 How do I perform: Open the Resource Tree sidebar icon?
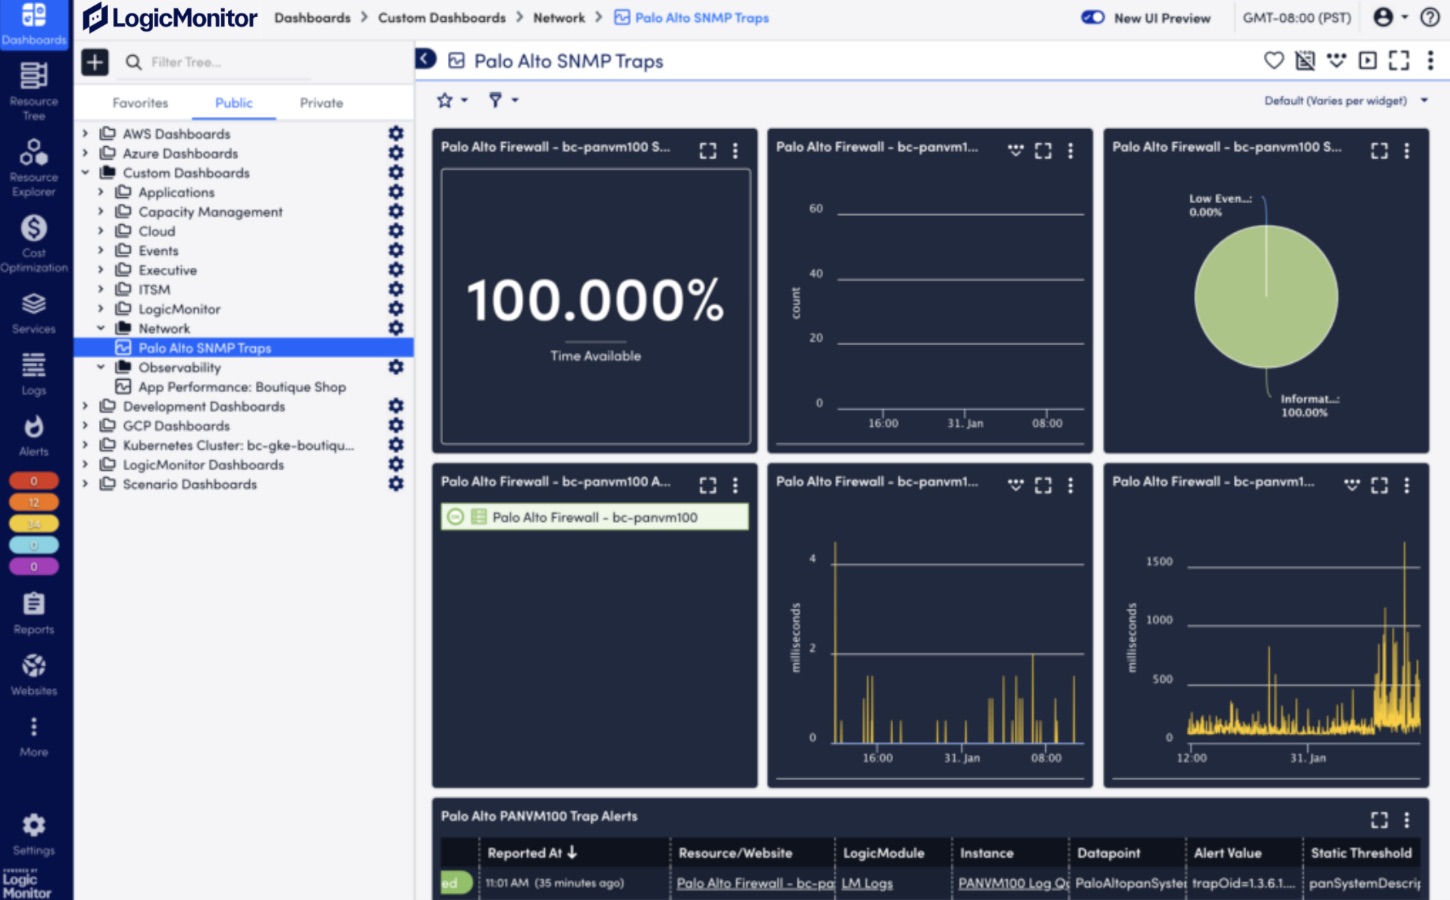click(34, 90)
